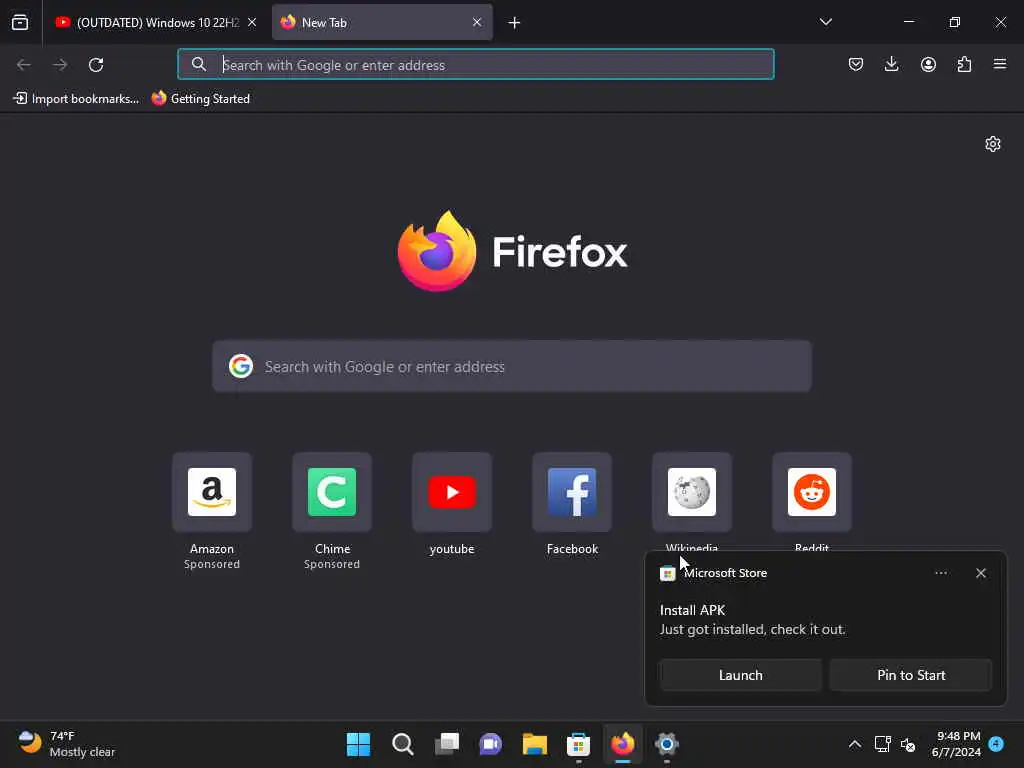
Task: Open the weather widget showing 74°F
Action: coord(67,744)
